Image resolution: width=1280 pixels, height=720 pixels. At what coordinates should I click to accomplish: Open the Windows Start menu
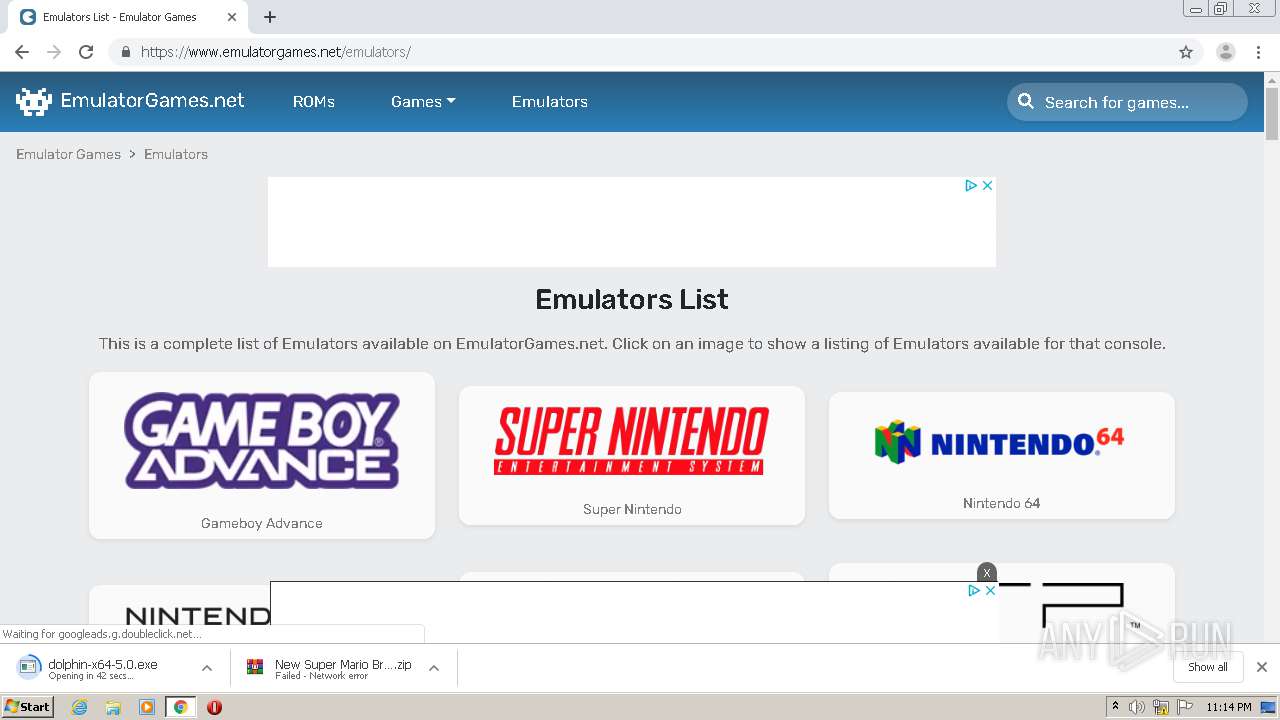click(x=28, y=706)
